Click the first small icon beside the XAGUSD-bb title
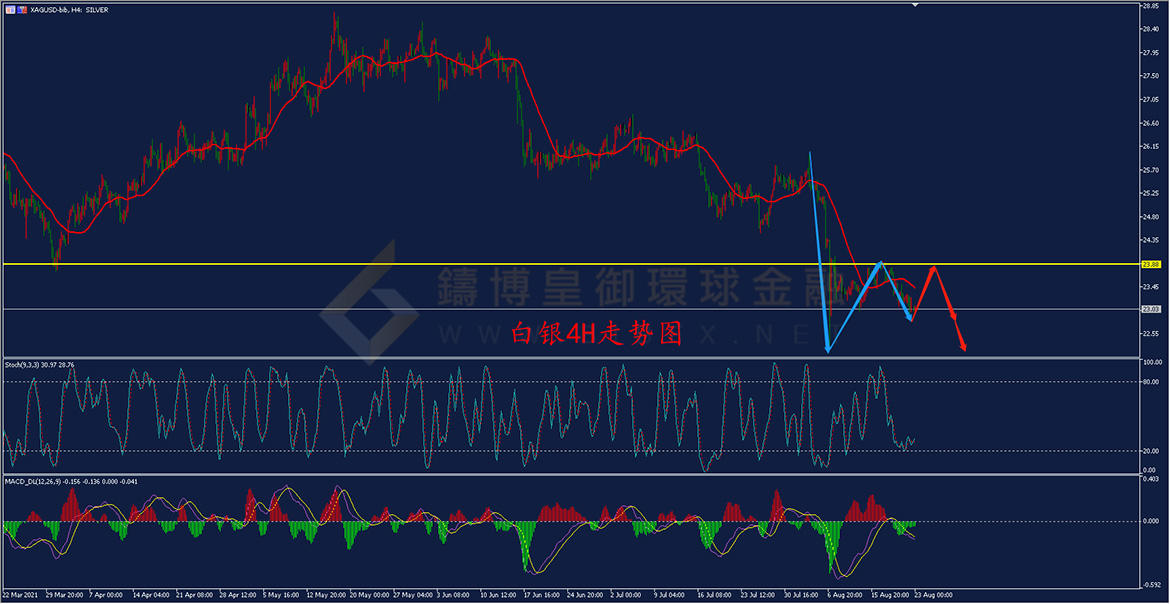 9,9
